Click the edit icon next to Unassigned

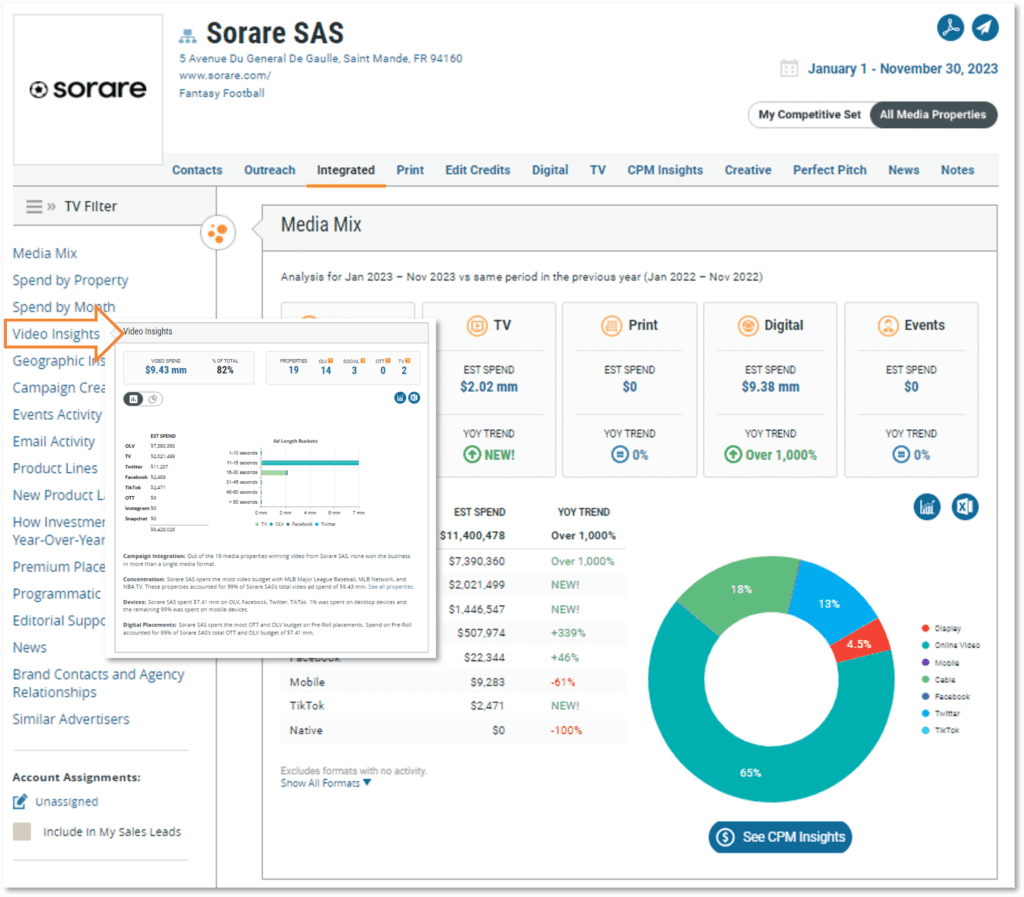pos(20,801)
